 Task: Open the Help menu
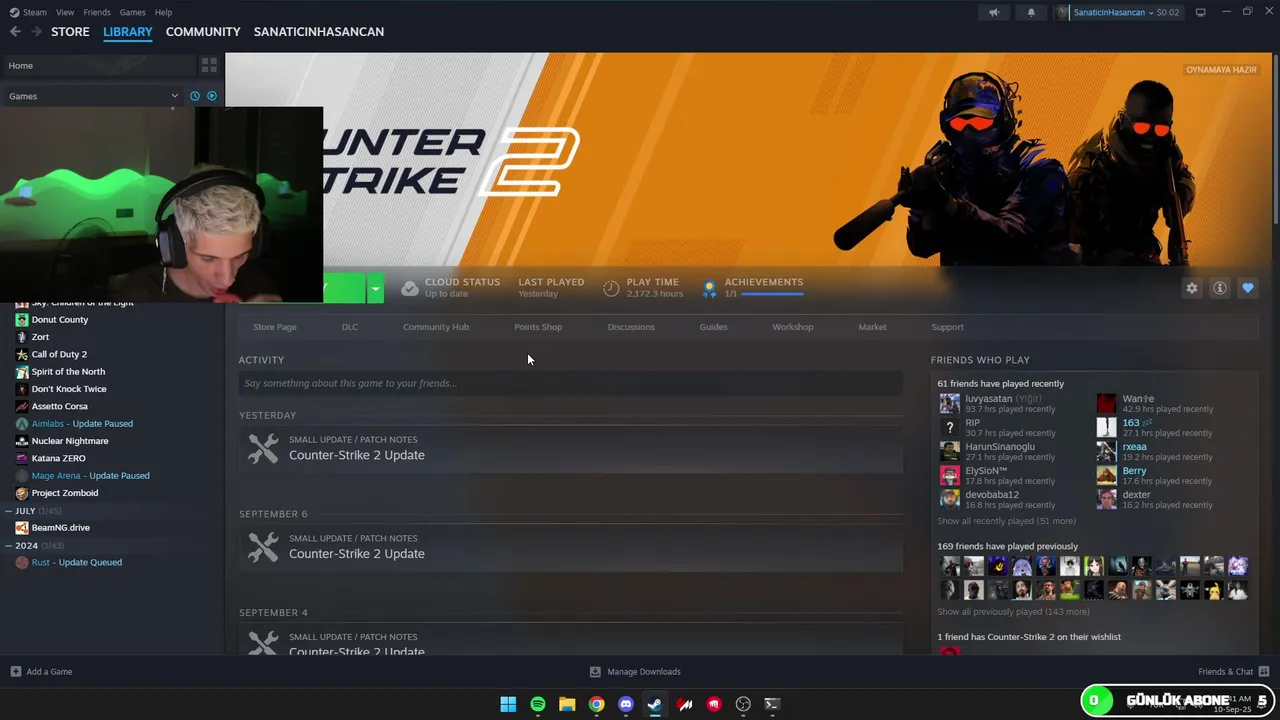tap(163, 12)
